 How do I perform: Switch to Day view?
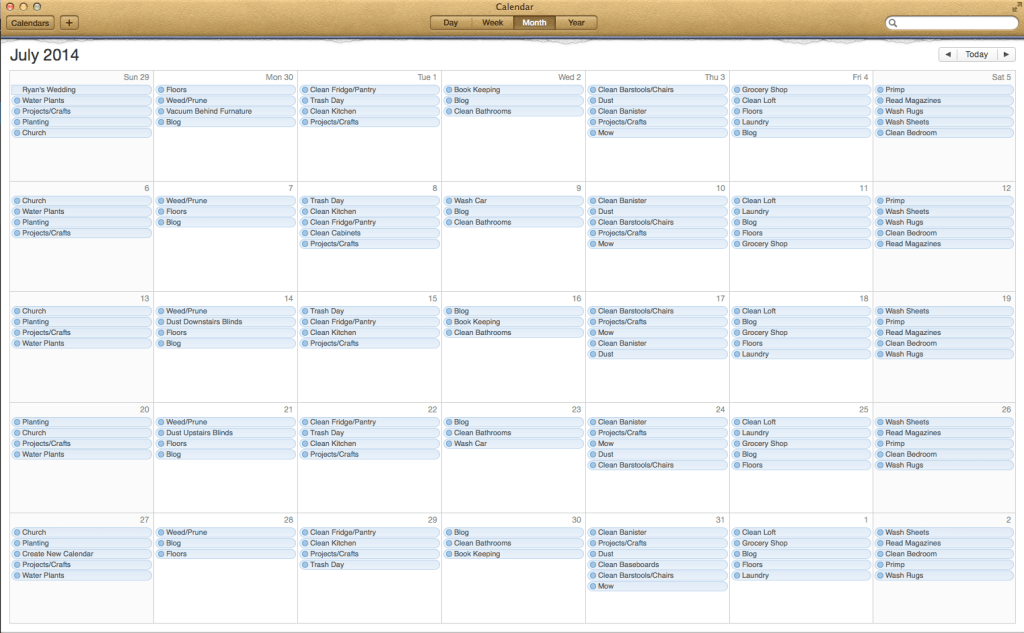pos(451,22)
